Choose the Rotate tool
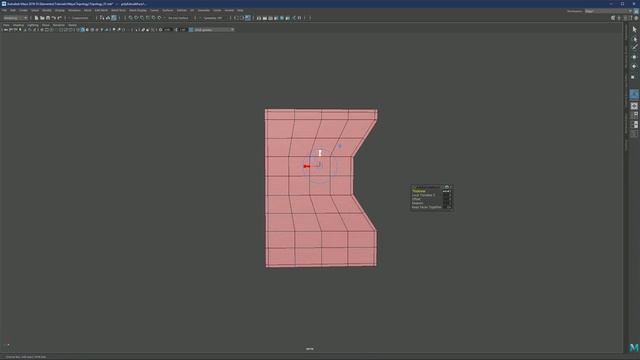Screen dimensions: 640x360 (x=634, y=67)
